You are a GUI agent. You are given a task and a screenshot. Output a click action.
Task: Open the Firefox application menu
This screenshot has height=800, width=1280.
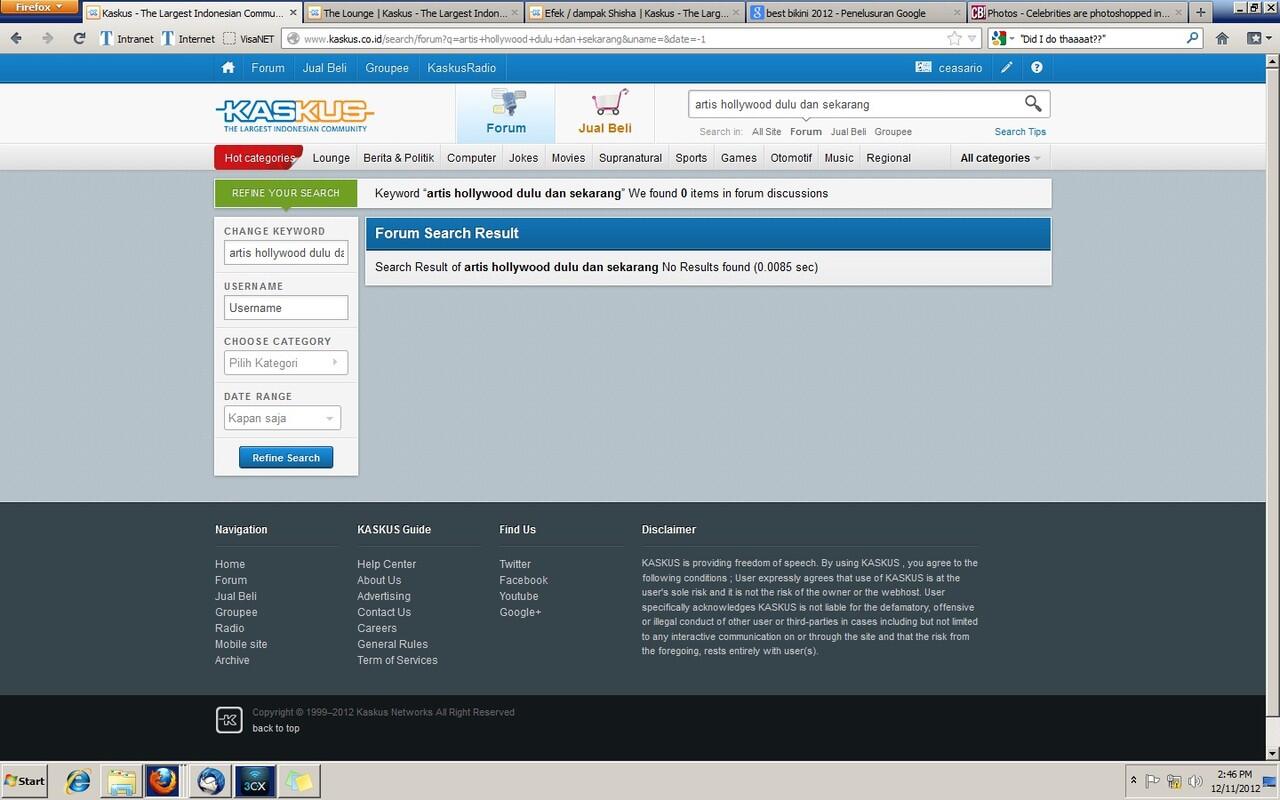tap(39, 7)
